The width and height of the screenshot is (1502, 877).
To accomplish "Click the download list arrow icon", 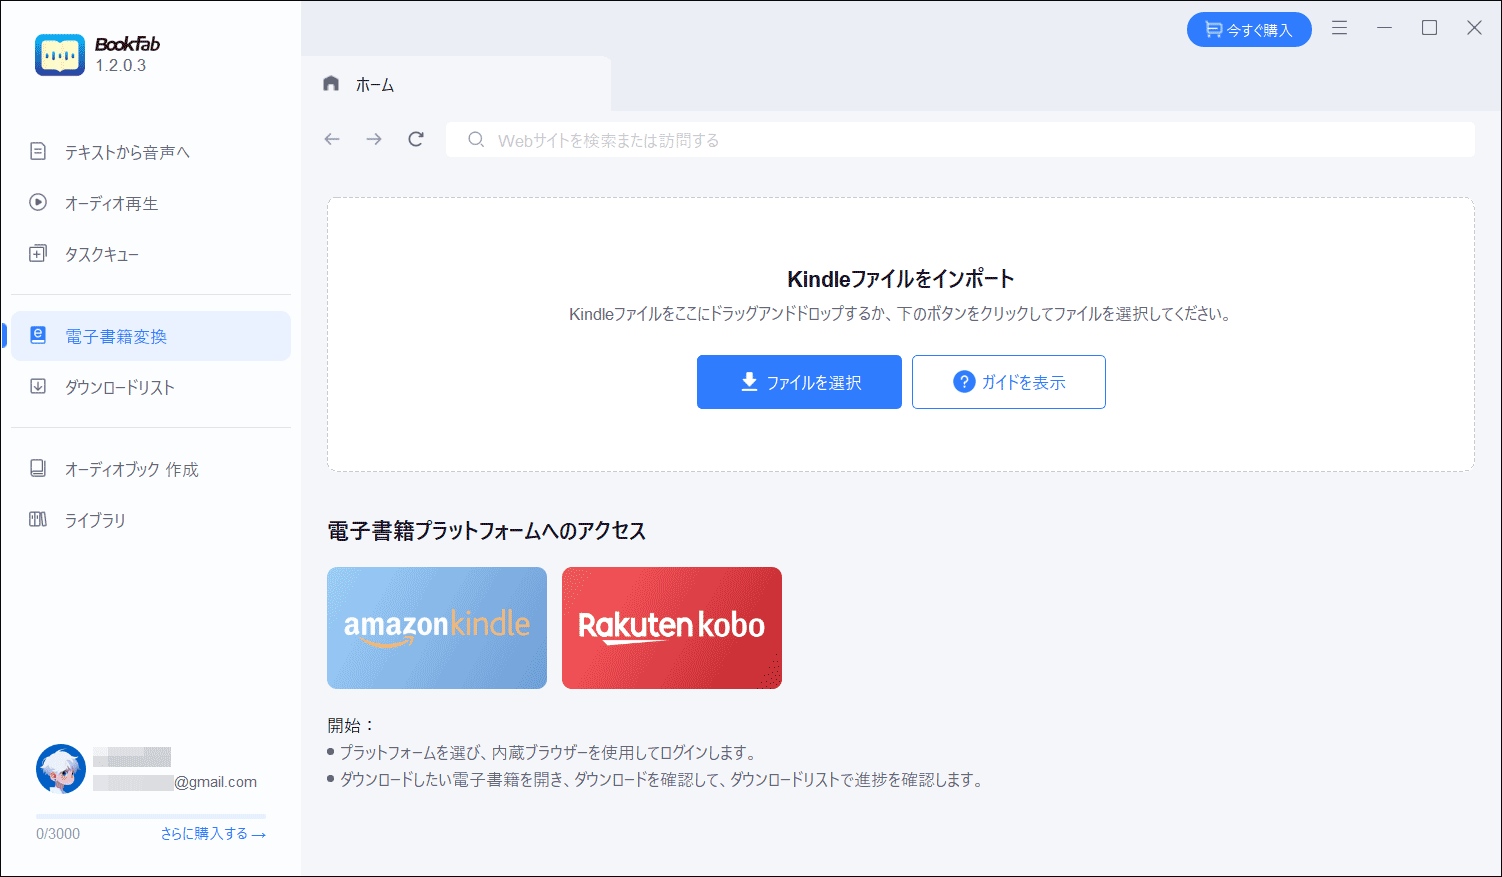I will point(38,386).
